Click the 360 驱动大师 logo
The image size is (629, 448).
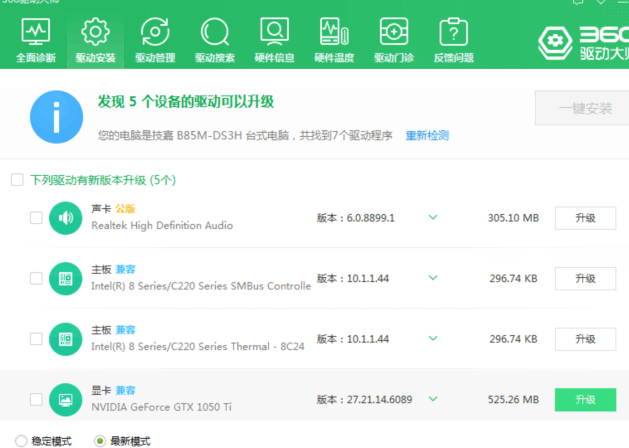(583, 43)
